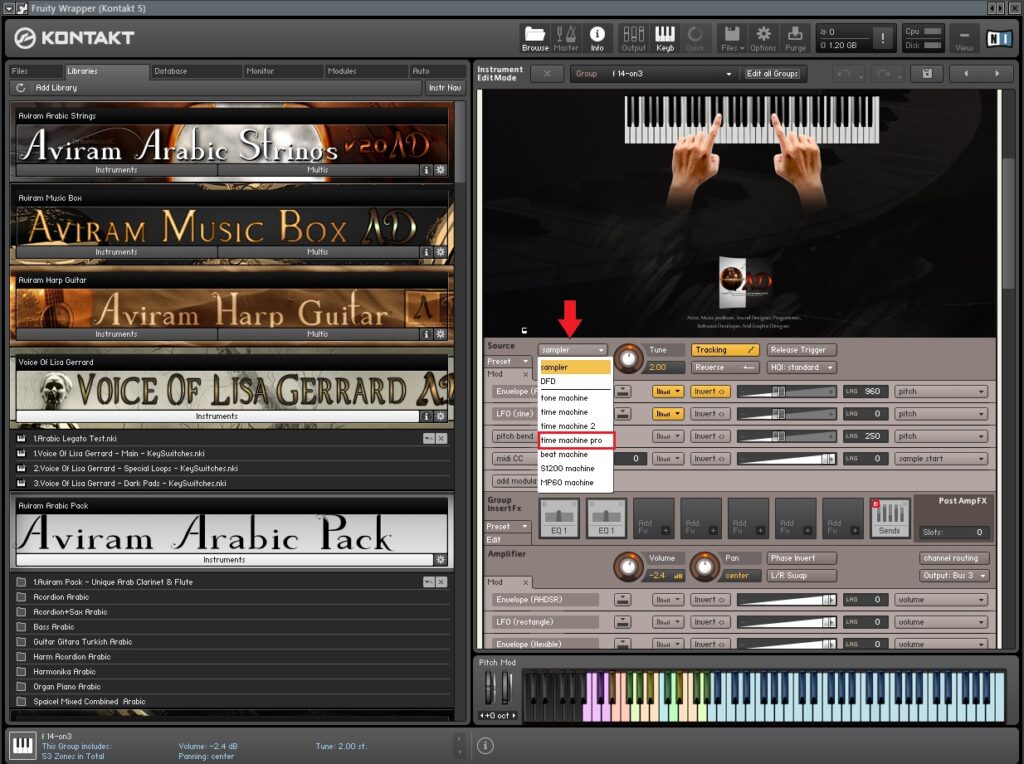This screenshot has height=764, width=1024.
Task: Go to the next instrument
Action: [x=997, y=74]
